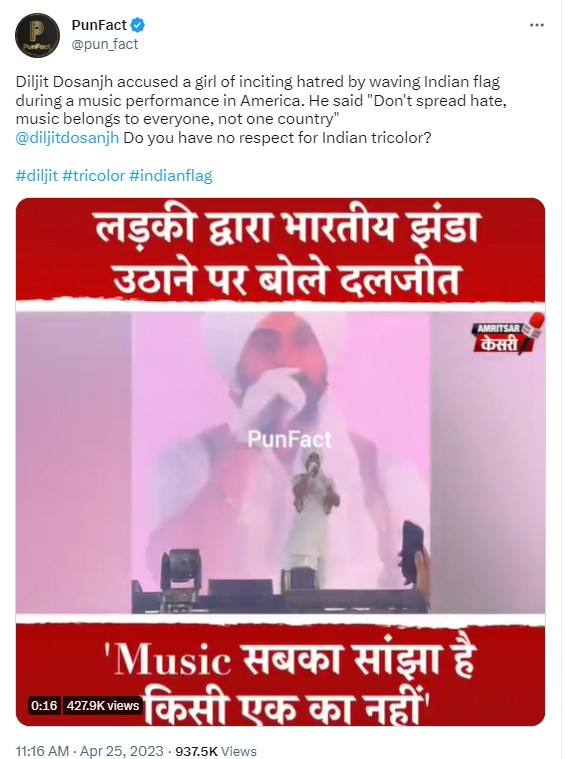Click the Amritsar Kesari logo in the video
Viewport: 565px width, 759px height.
pos(507,335)
